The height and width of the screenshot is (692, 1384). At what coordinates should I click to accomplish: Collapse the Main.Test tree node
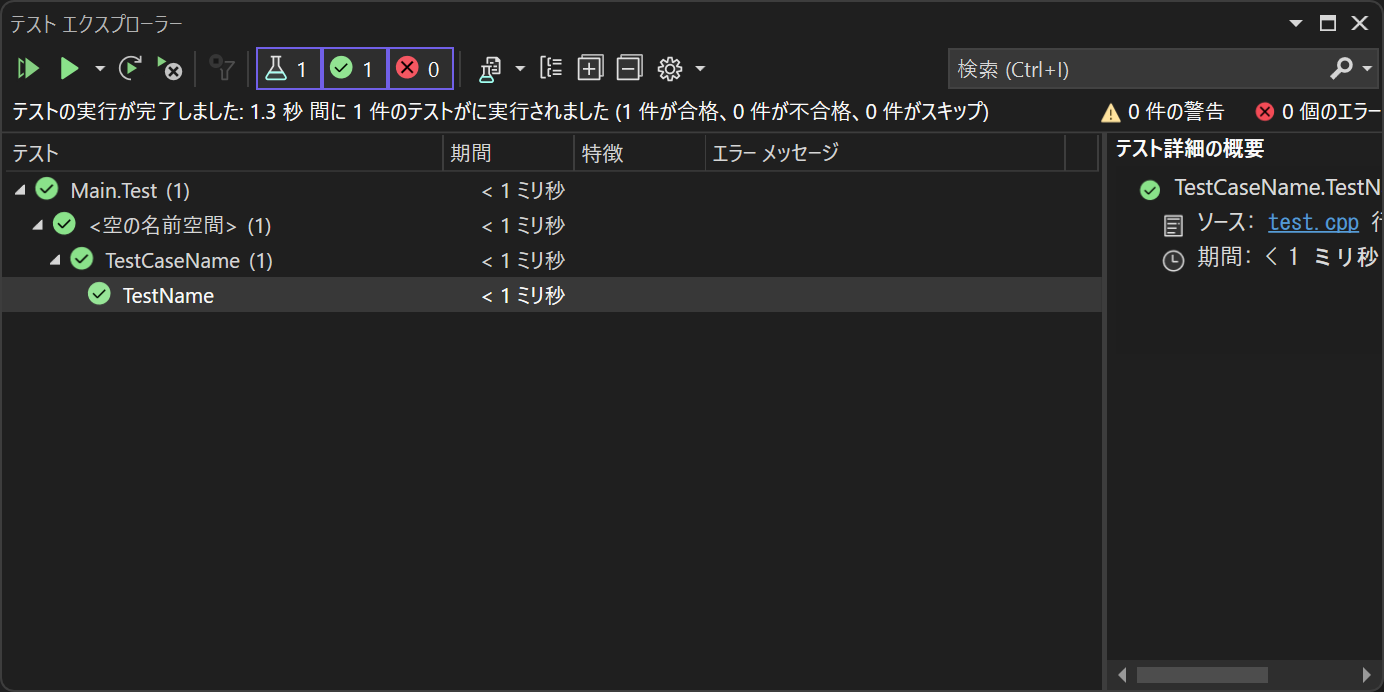pos(22,190)
